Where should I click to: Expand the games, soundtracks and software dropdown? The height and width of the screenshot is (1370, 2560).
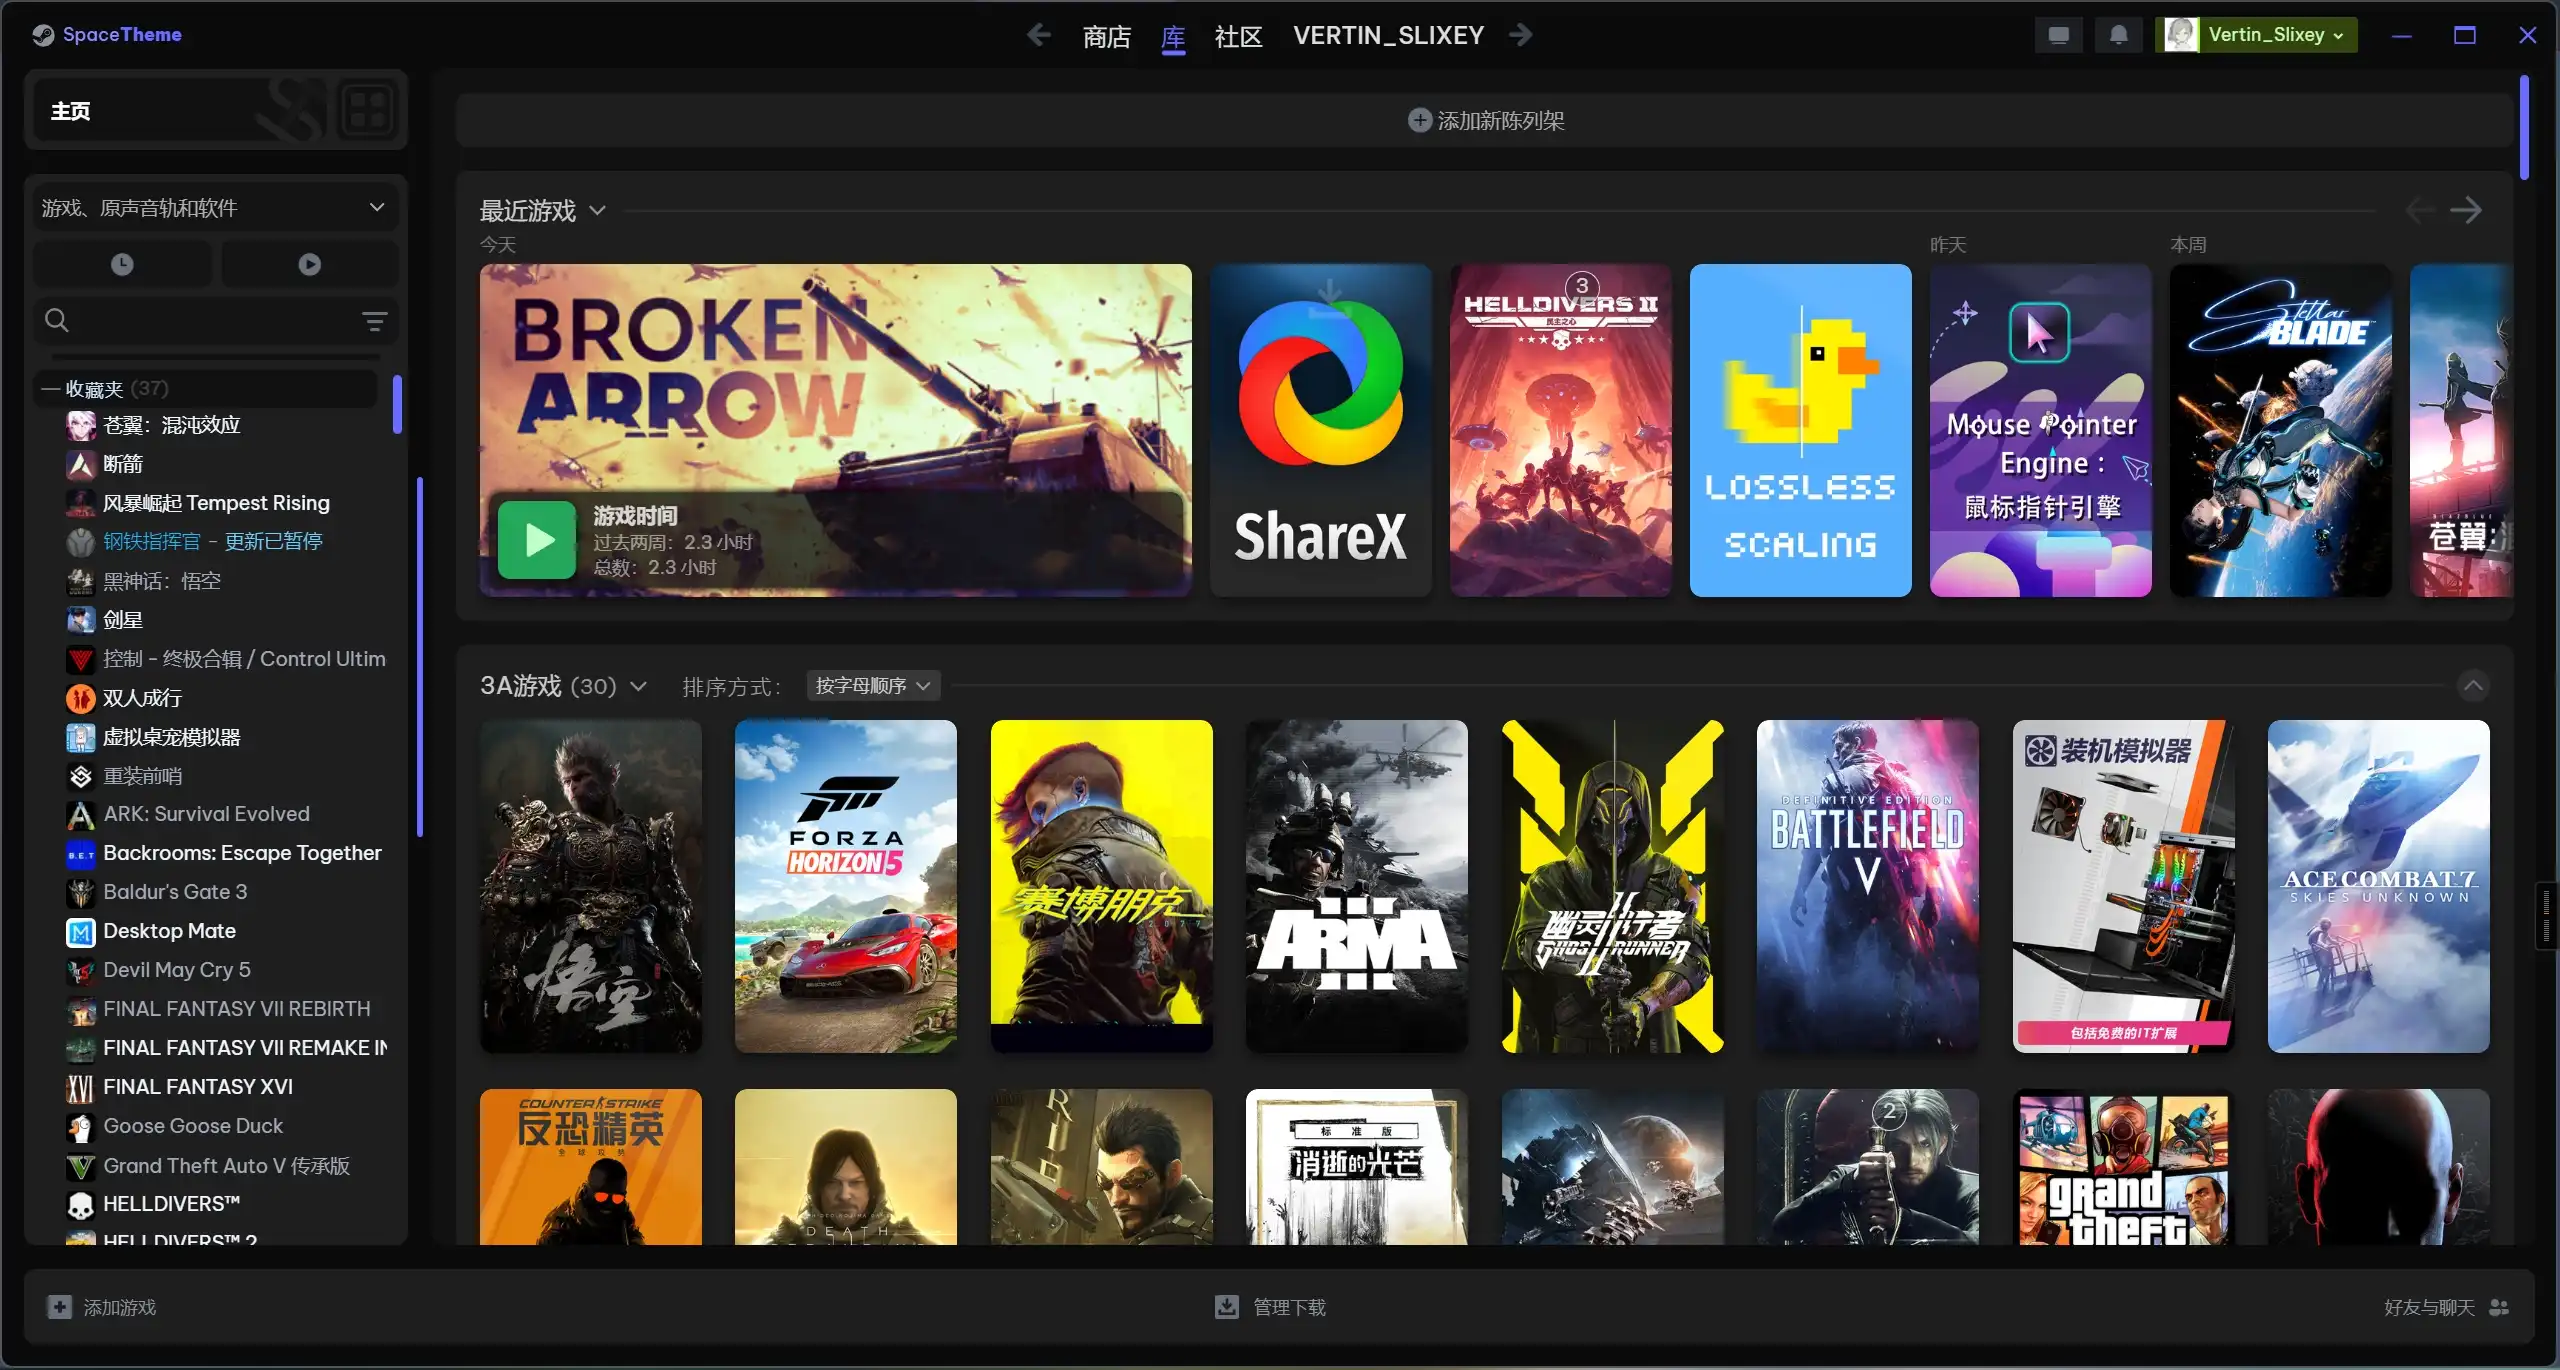pyautogui.click(x=214, y=208)
